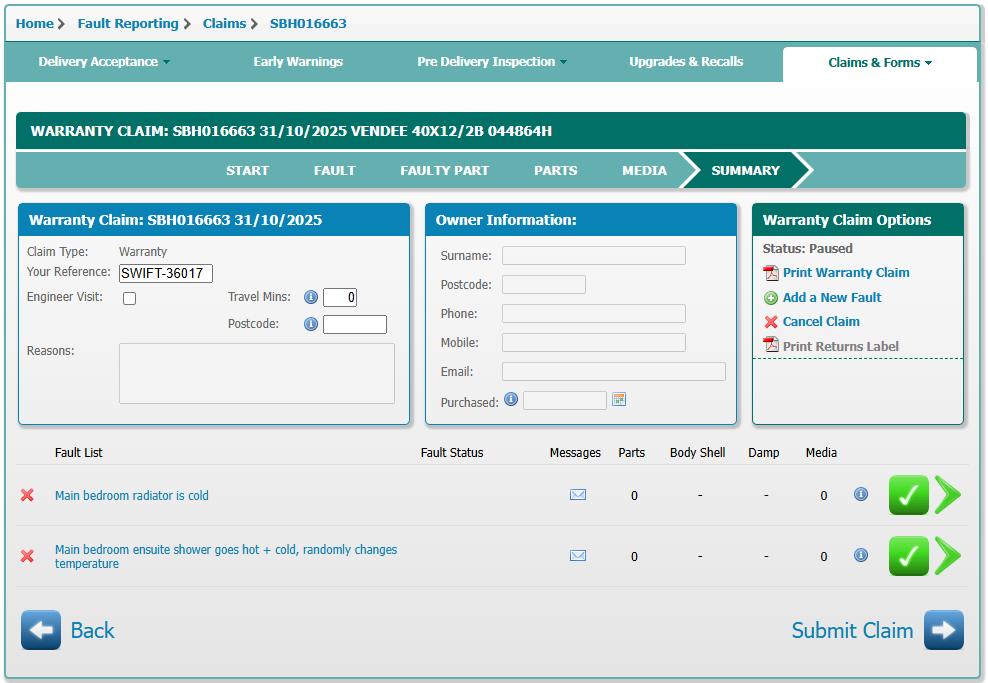988x683 pixels.
Task: Click Travel Mins info icon
Action: 310,297
